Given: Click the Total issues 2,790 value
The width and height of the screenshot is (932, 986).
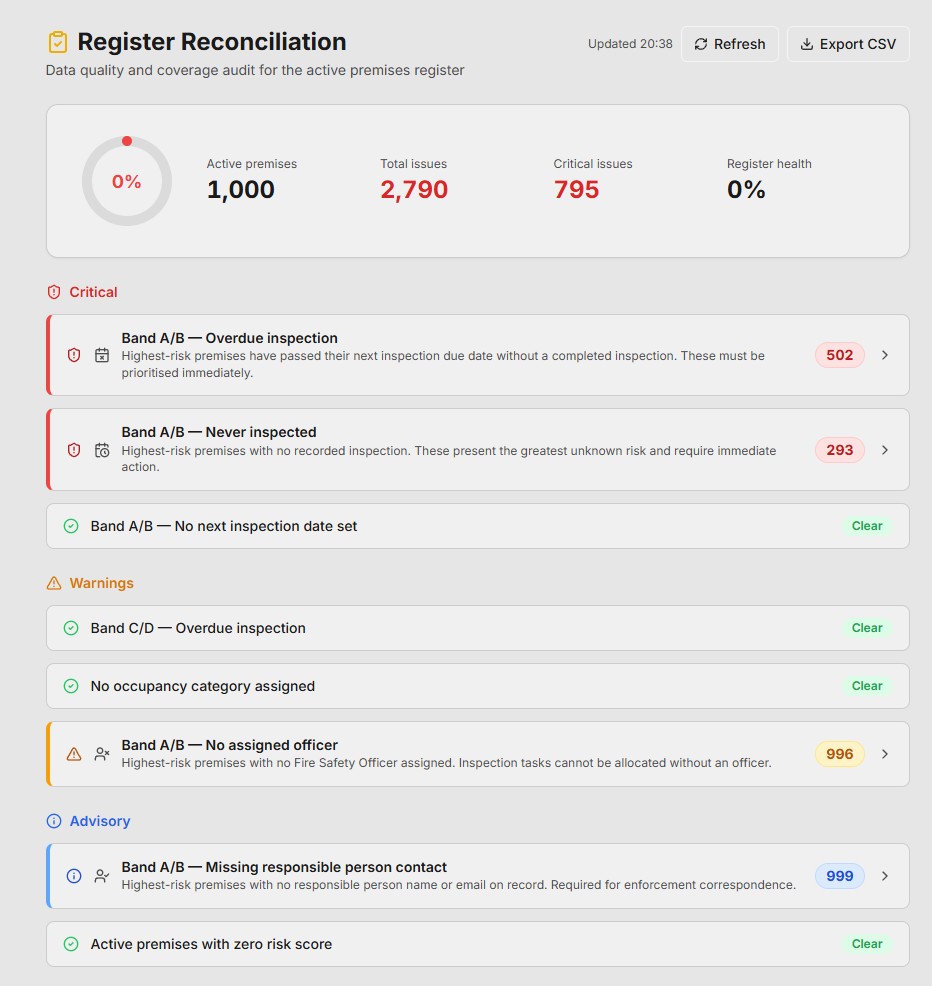Looking at the screenshot, I should 414,190.
